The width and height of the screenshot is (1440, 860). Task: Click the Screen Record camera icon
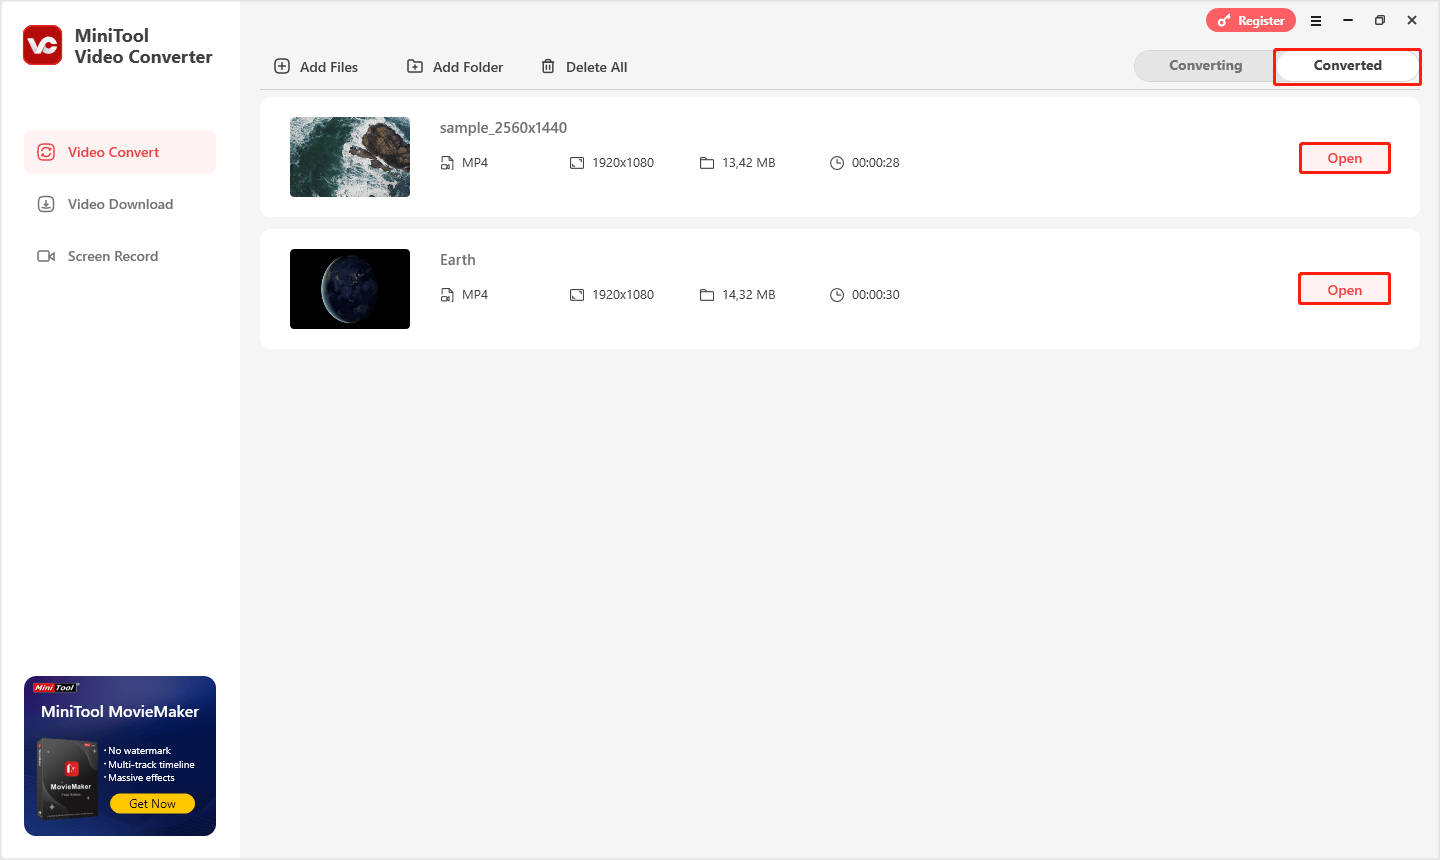pos(46,256)
